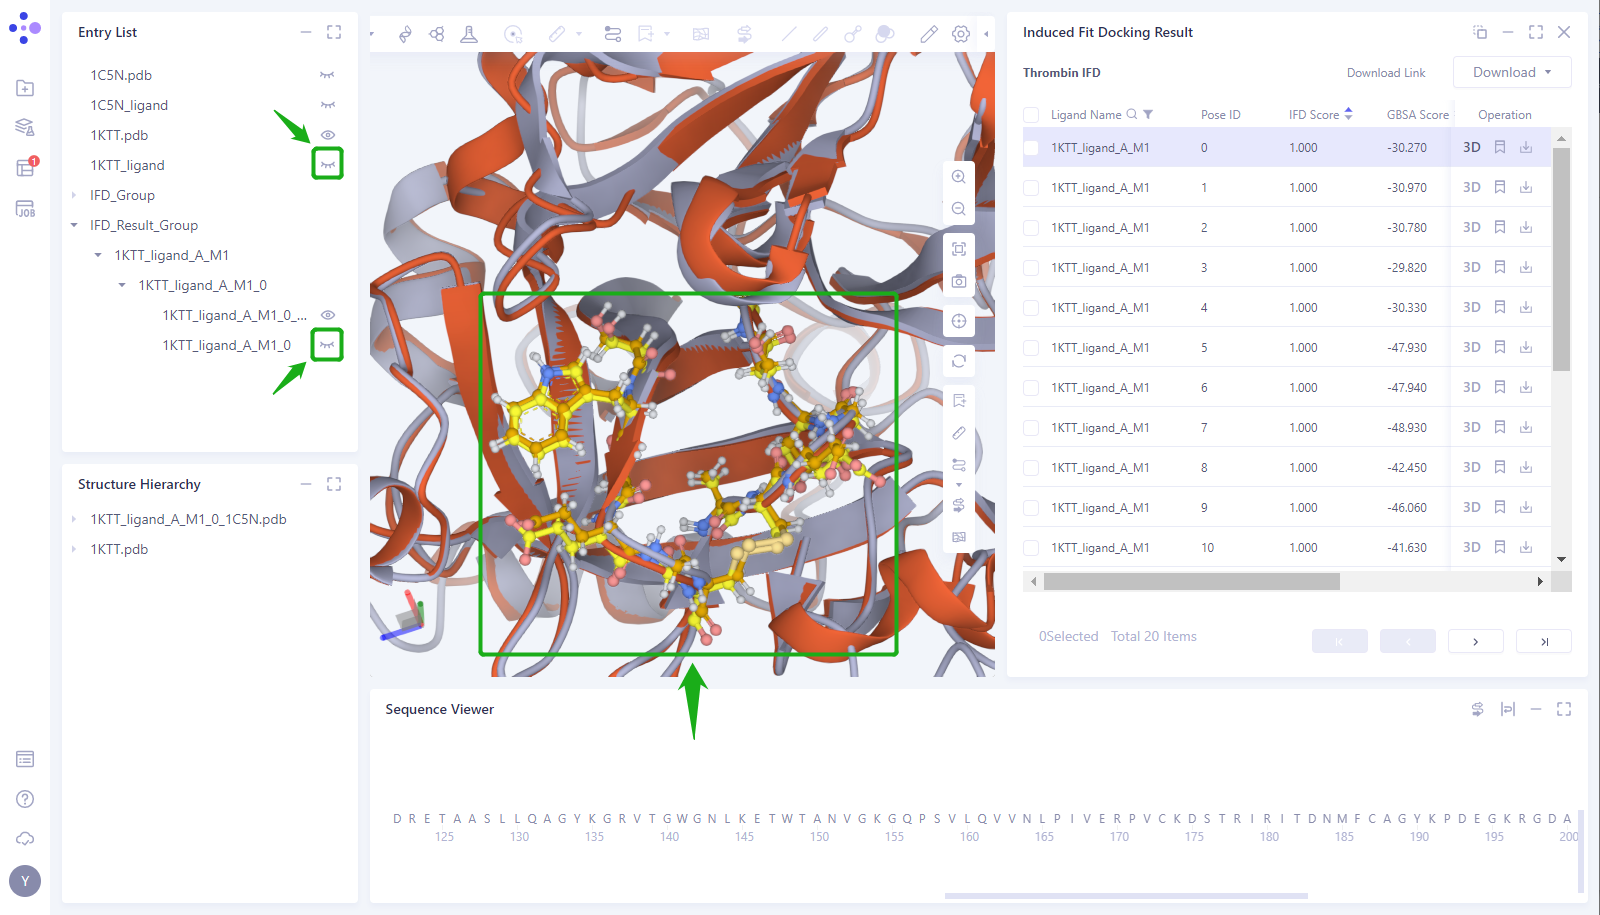
Task: Click Download Link in Thrombin IFD panel
Action: [1386, 72]
